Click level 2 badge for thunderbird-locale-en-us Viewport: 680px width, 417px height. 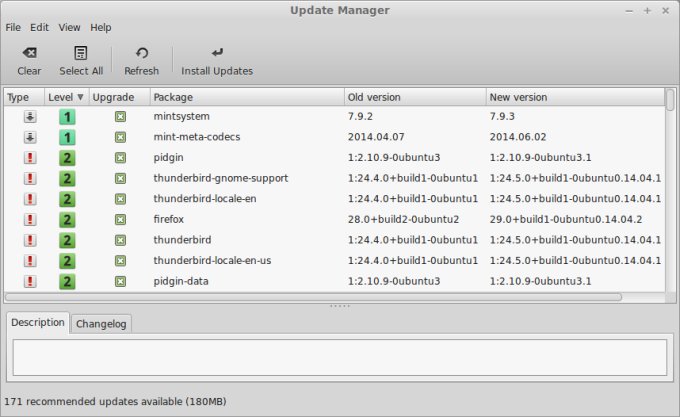(67, 261)
